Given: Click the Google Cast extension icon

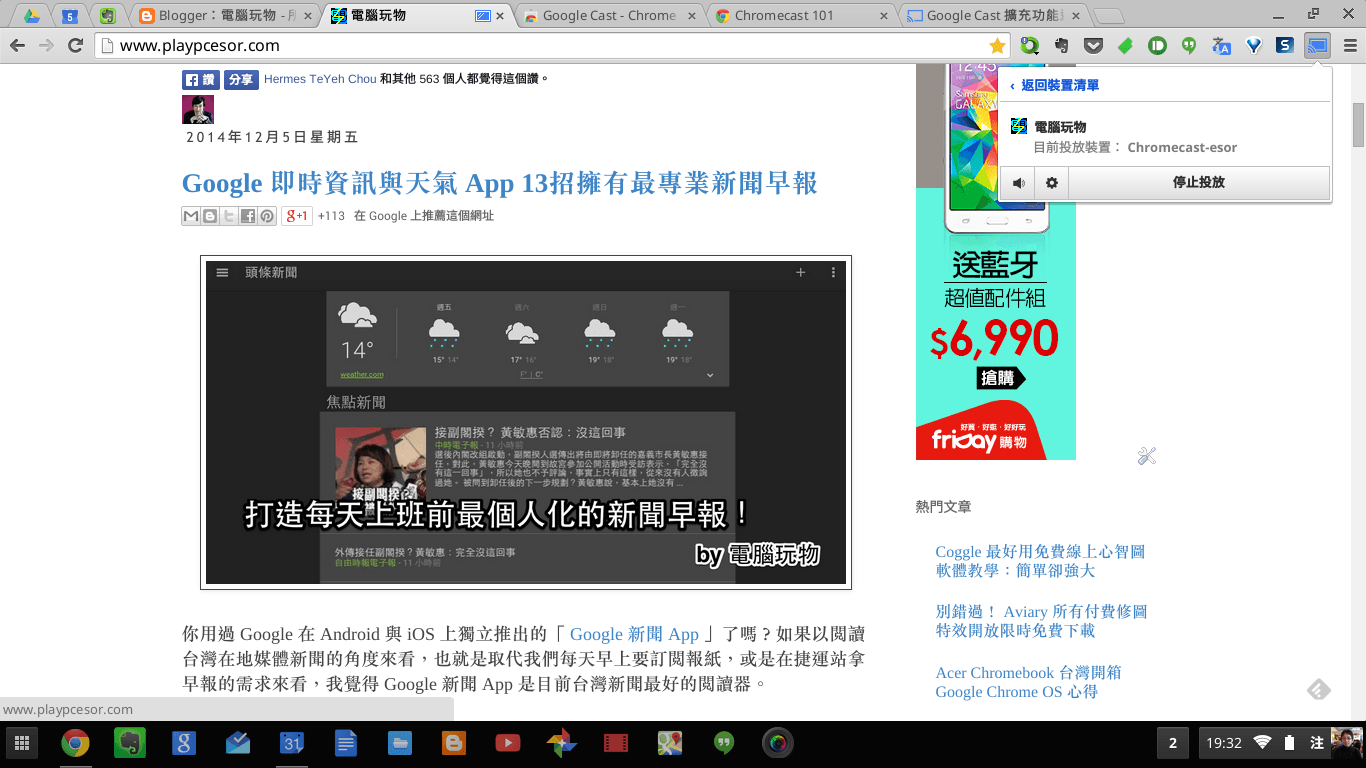Looking at the screenshot, I should click(x=1317, y=46).
